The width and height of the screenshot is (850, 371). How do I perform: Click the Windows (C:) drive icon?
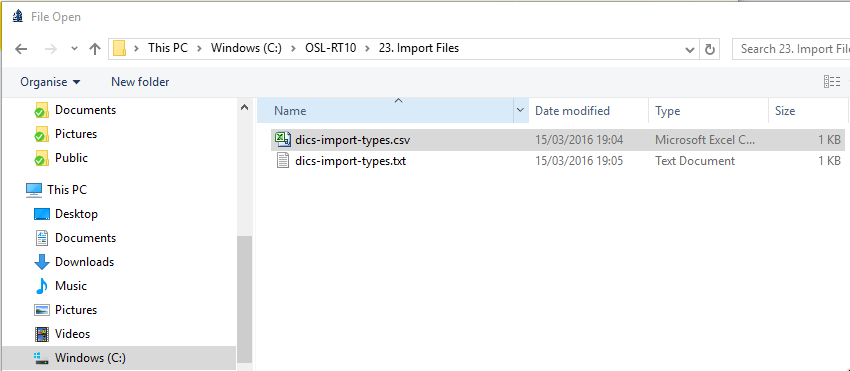[42, 358]
